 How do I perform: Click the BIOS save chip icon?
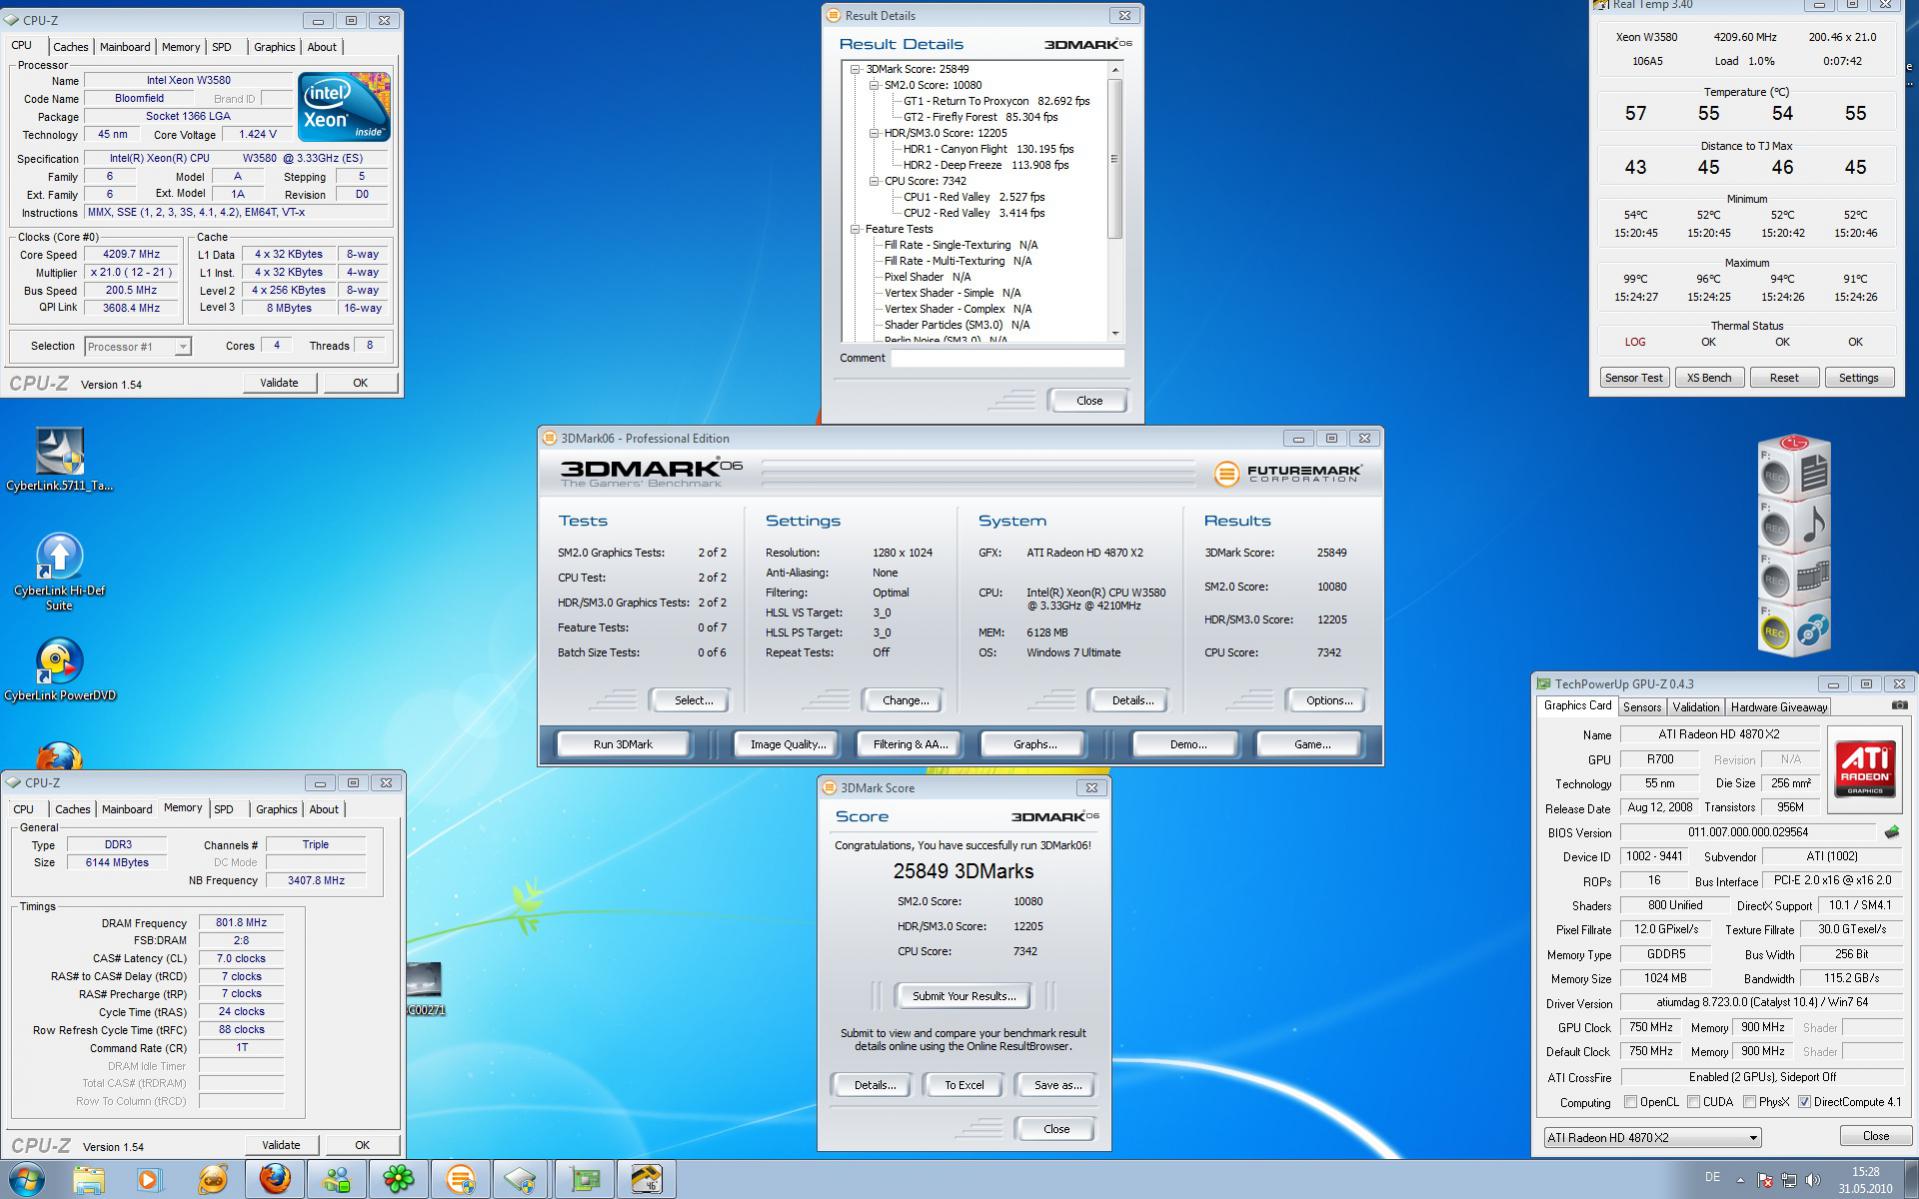coord(1891,832)
